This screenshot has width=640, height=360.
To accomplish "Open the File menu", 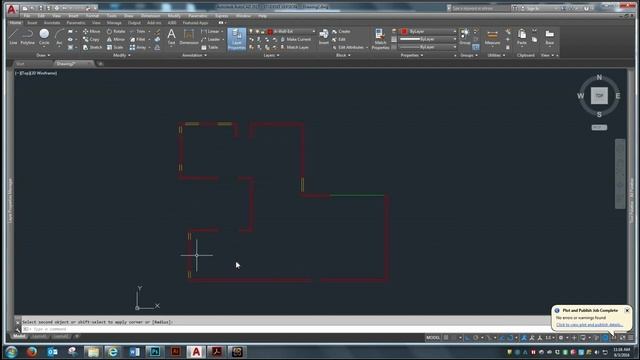I will point(27,16).
